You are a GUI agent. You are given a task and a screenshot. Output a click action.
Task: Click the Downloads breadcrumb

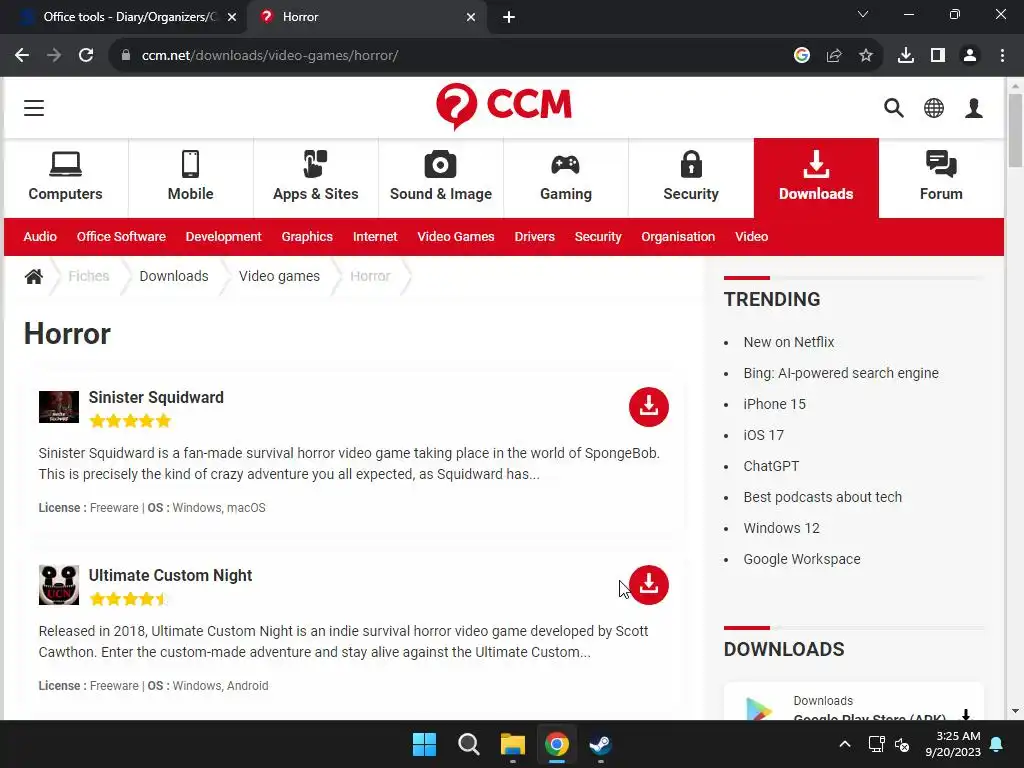(174, 276)
